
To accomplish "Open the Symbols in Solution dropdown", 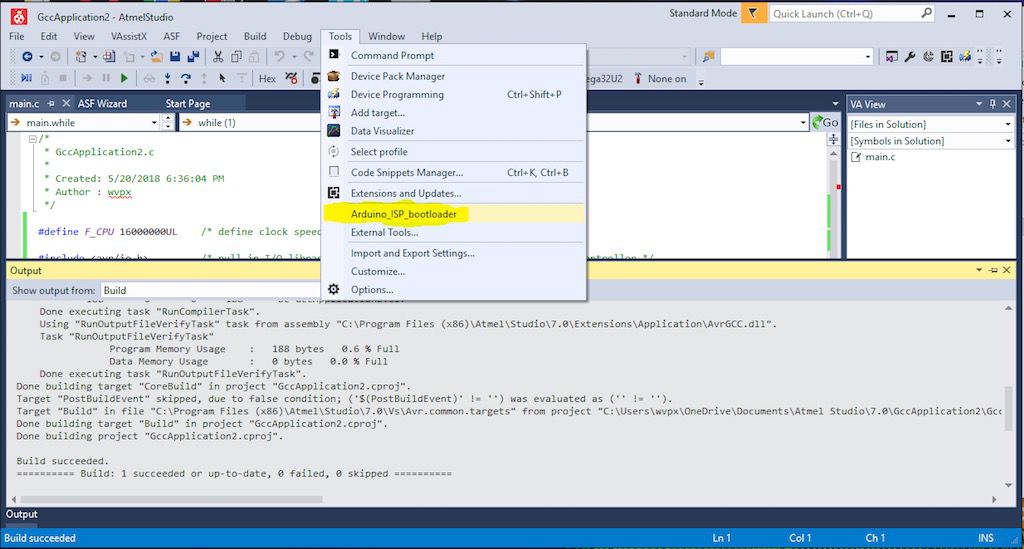I will point(1008,141).
